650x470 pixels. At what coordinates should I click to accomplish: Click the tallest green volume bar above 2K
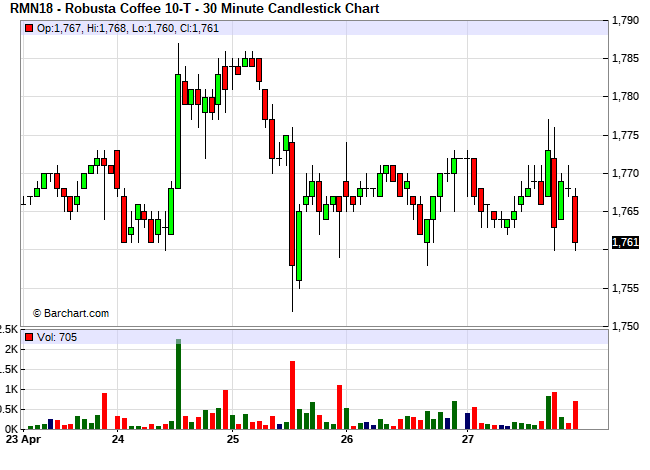click(x=178, y=384)
